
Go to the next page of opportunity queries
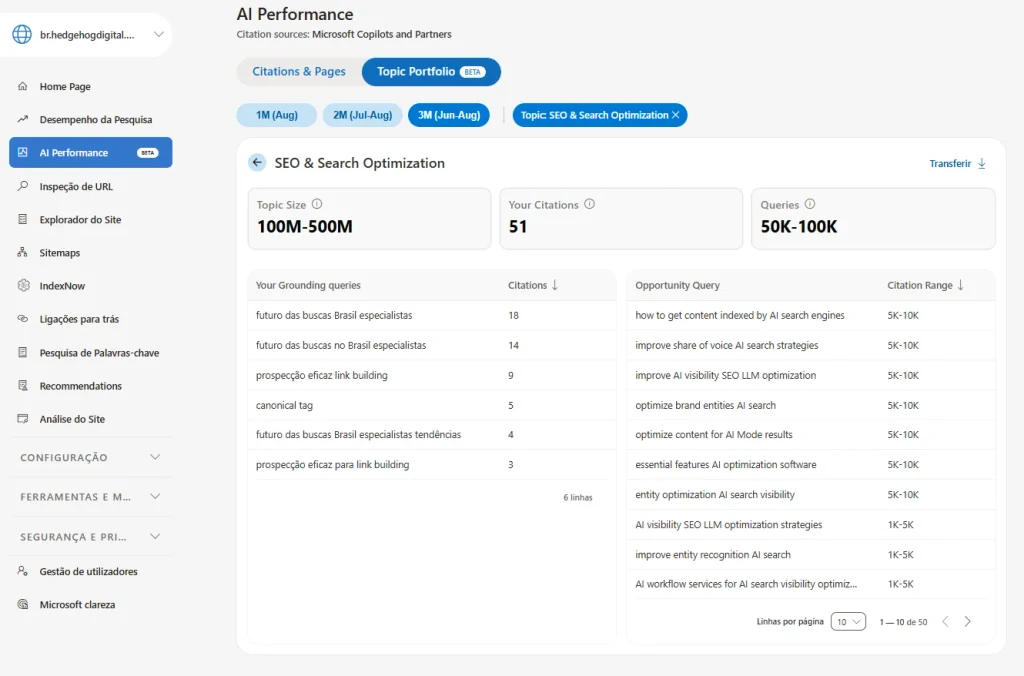click(968, 622)
